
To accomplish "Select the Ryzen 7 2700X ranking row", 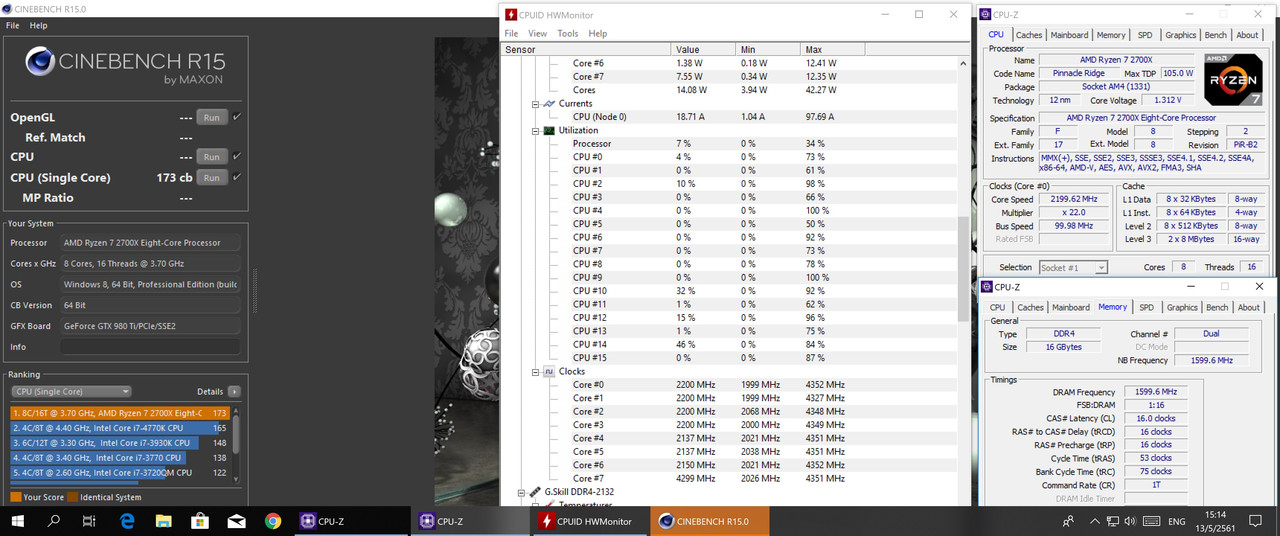I will (120, 412).
